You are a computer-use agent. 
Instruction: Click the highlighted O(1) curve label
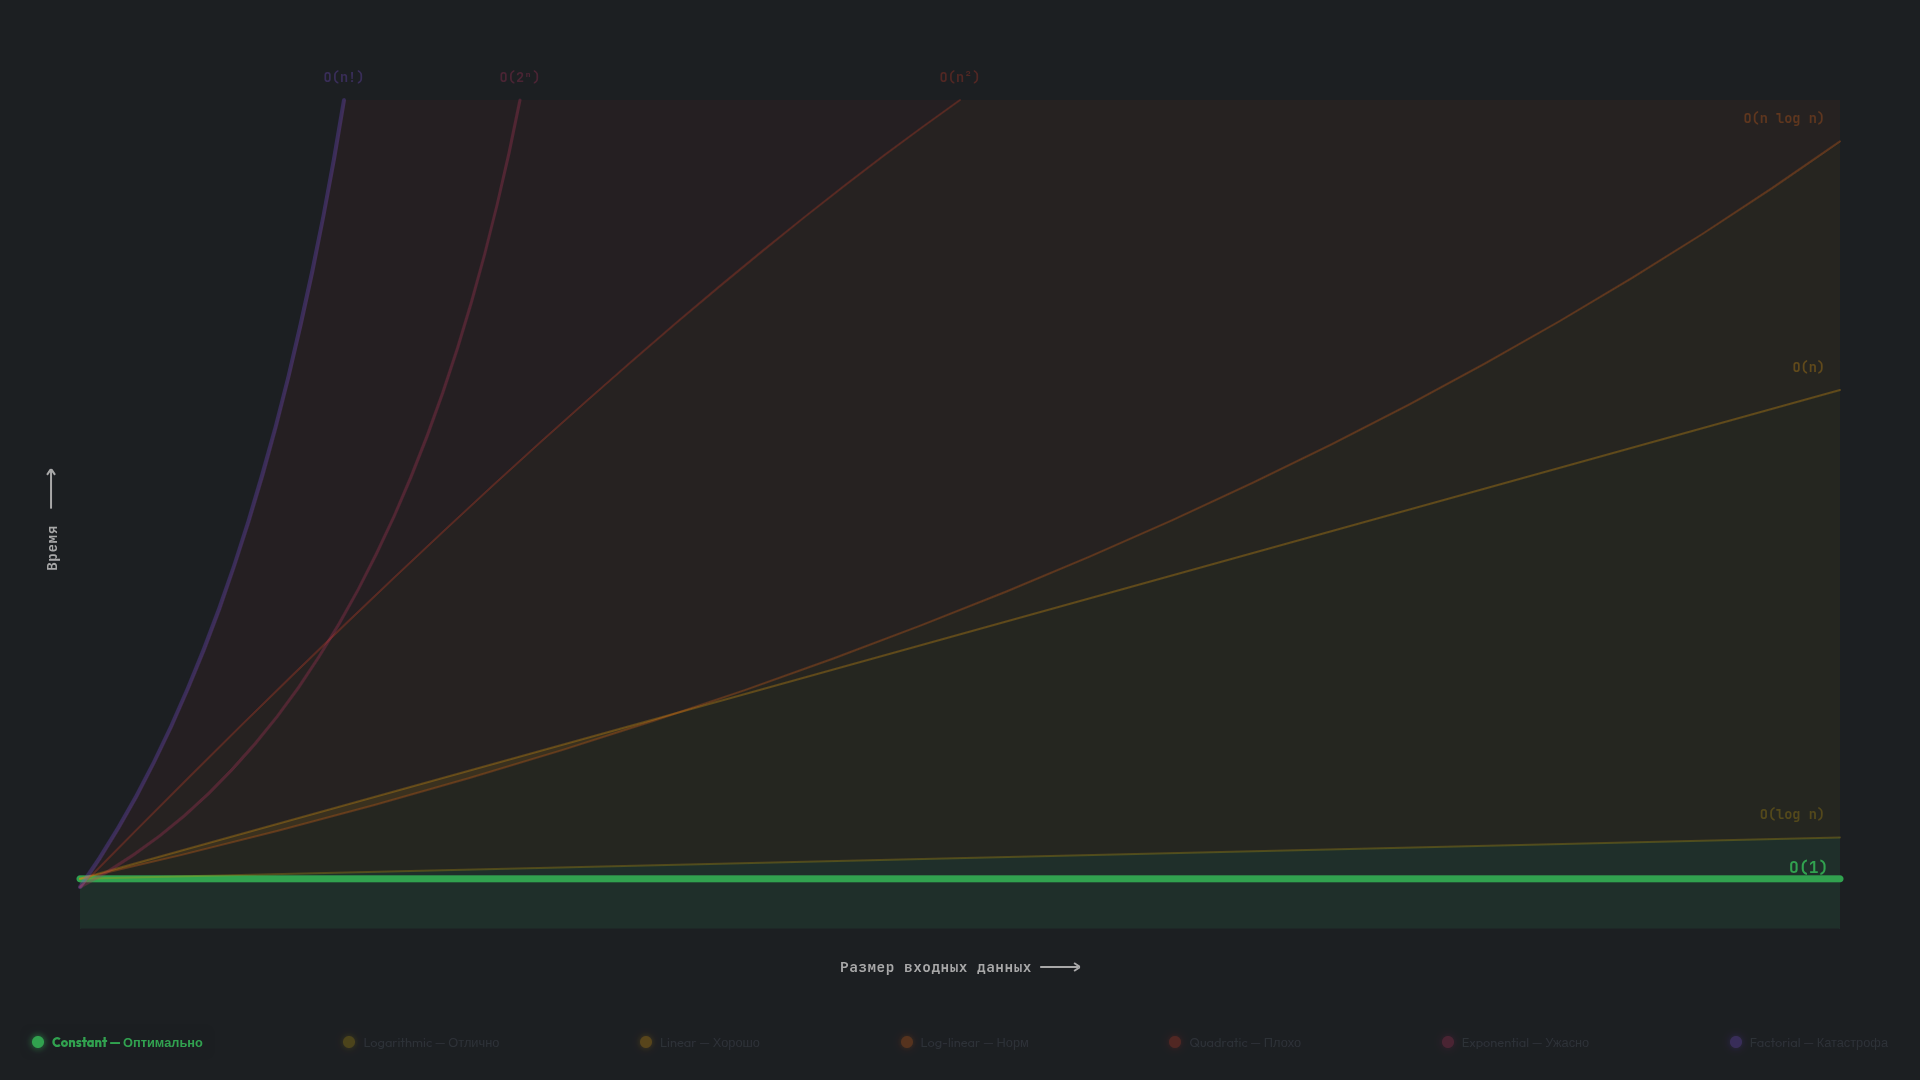(1807, 867)
